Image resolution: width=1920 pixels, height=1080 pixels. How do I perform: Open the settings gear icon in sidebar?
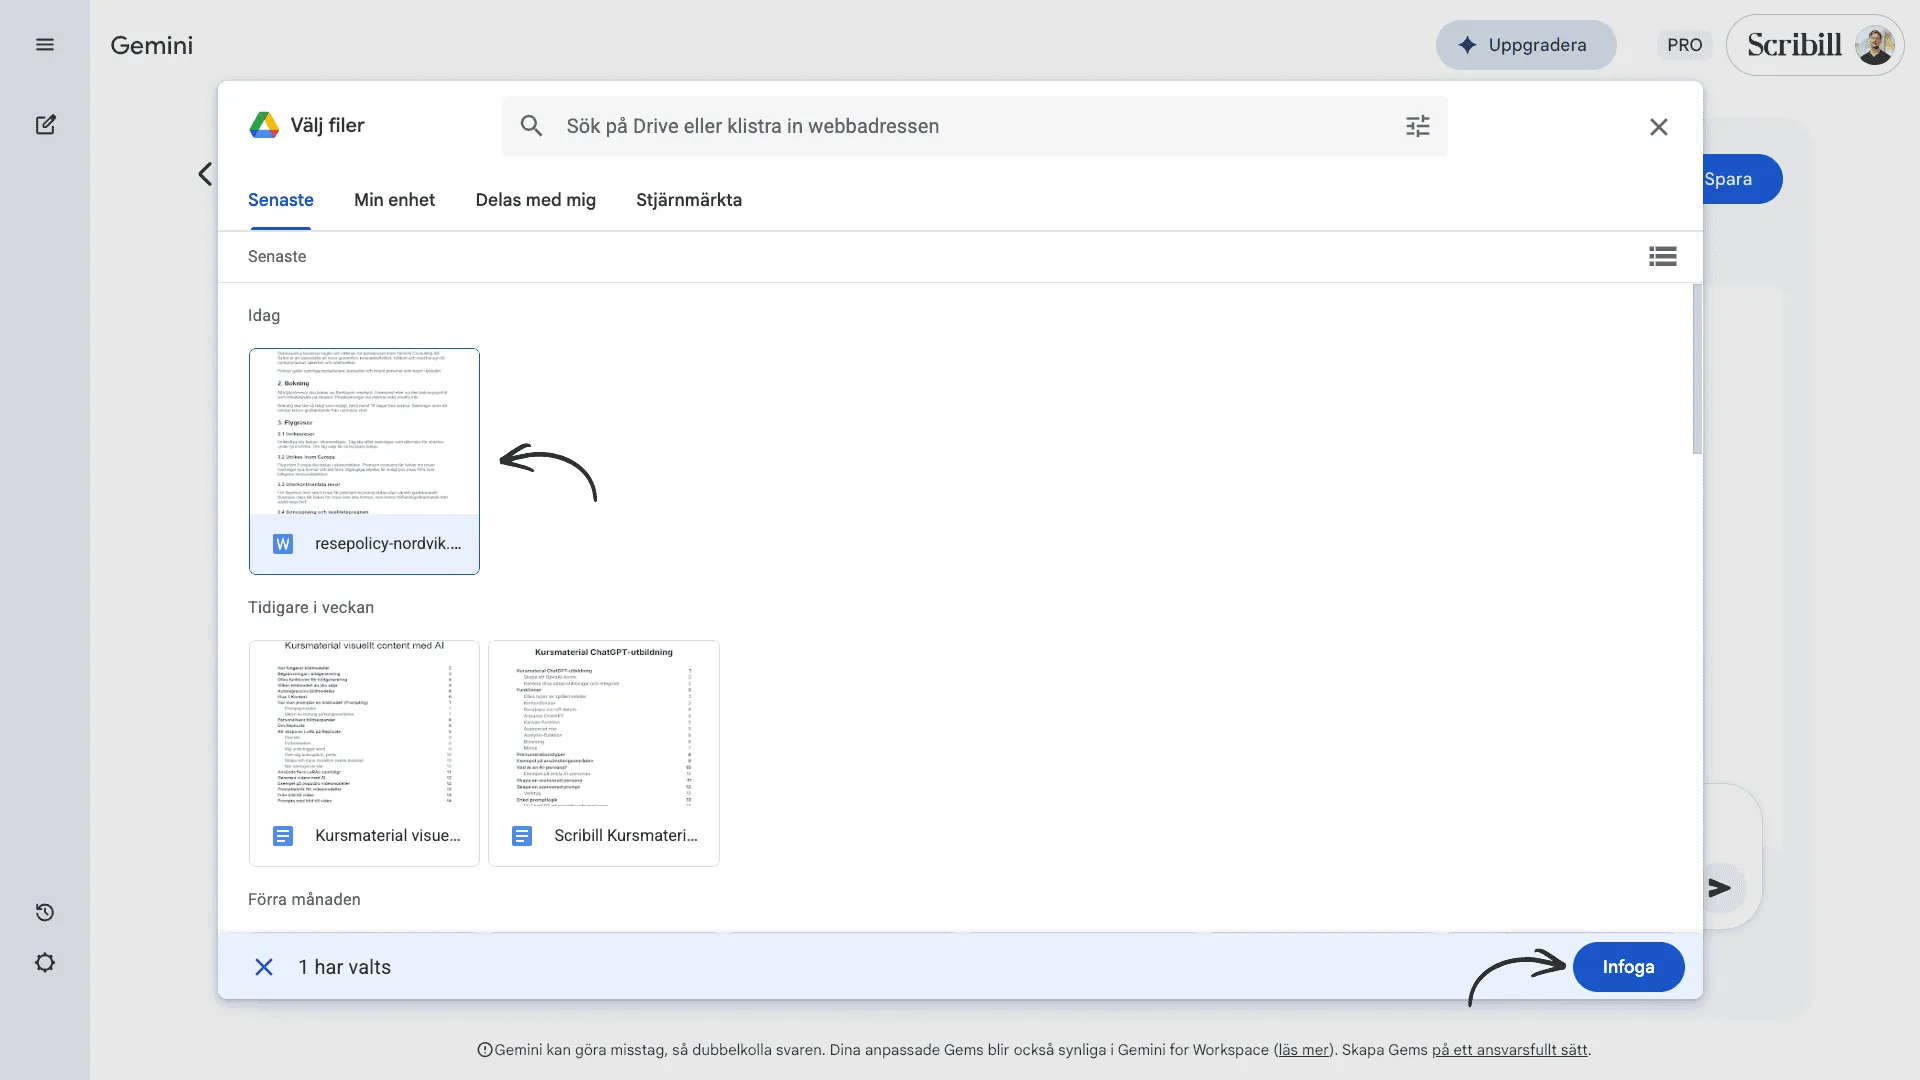[x=45, y=963]
